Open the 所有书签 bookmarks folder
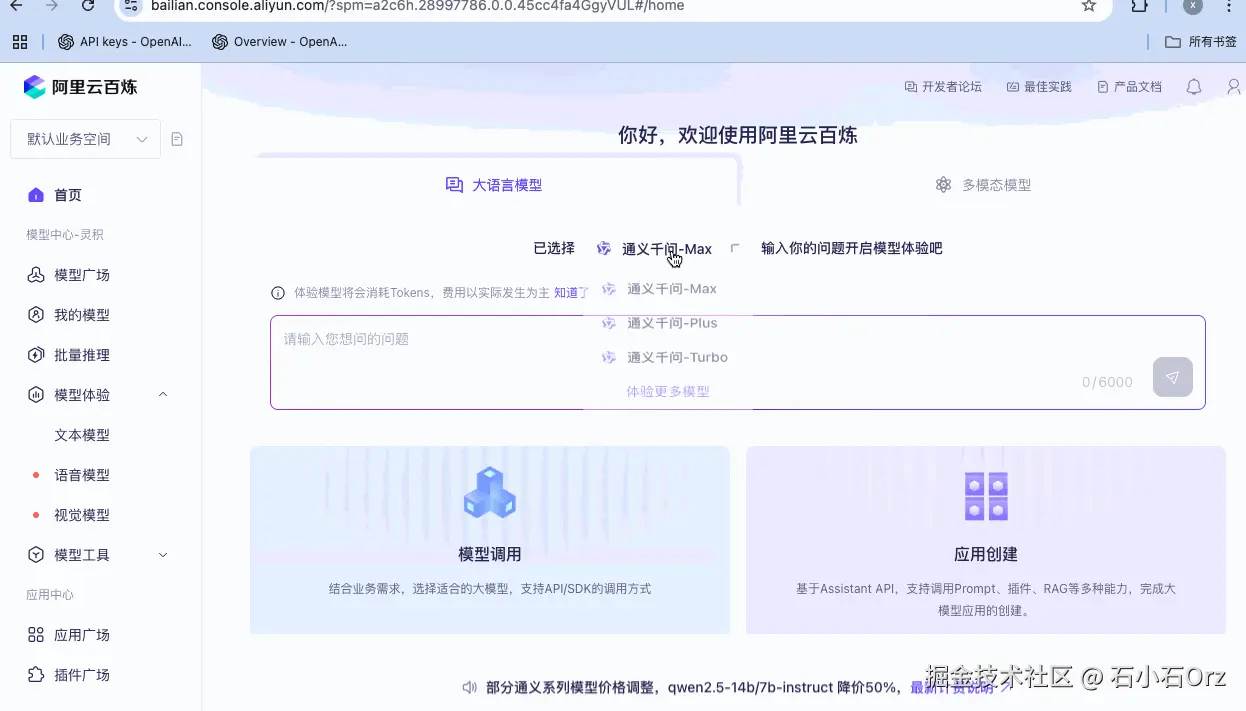Screen dimensions: 1246x711 pos(1201,42)
